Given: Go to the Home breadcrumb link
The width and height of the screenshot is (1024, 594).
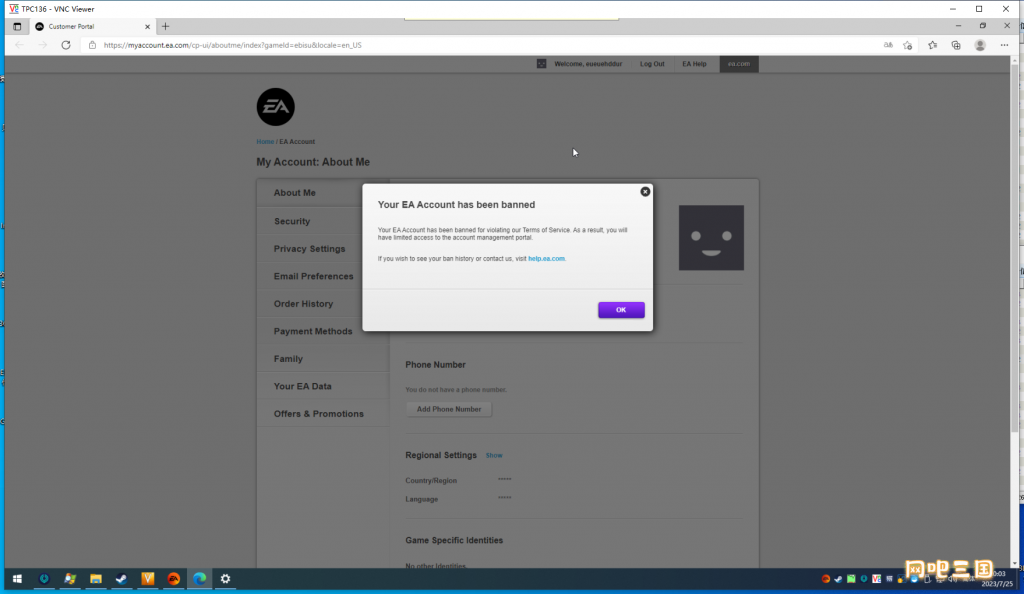Looking at the screenshot, I should tap(265, 142).
